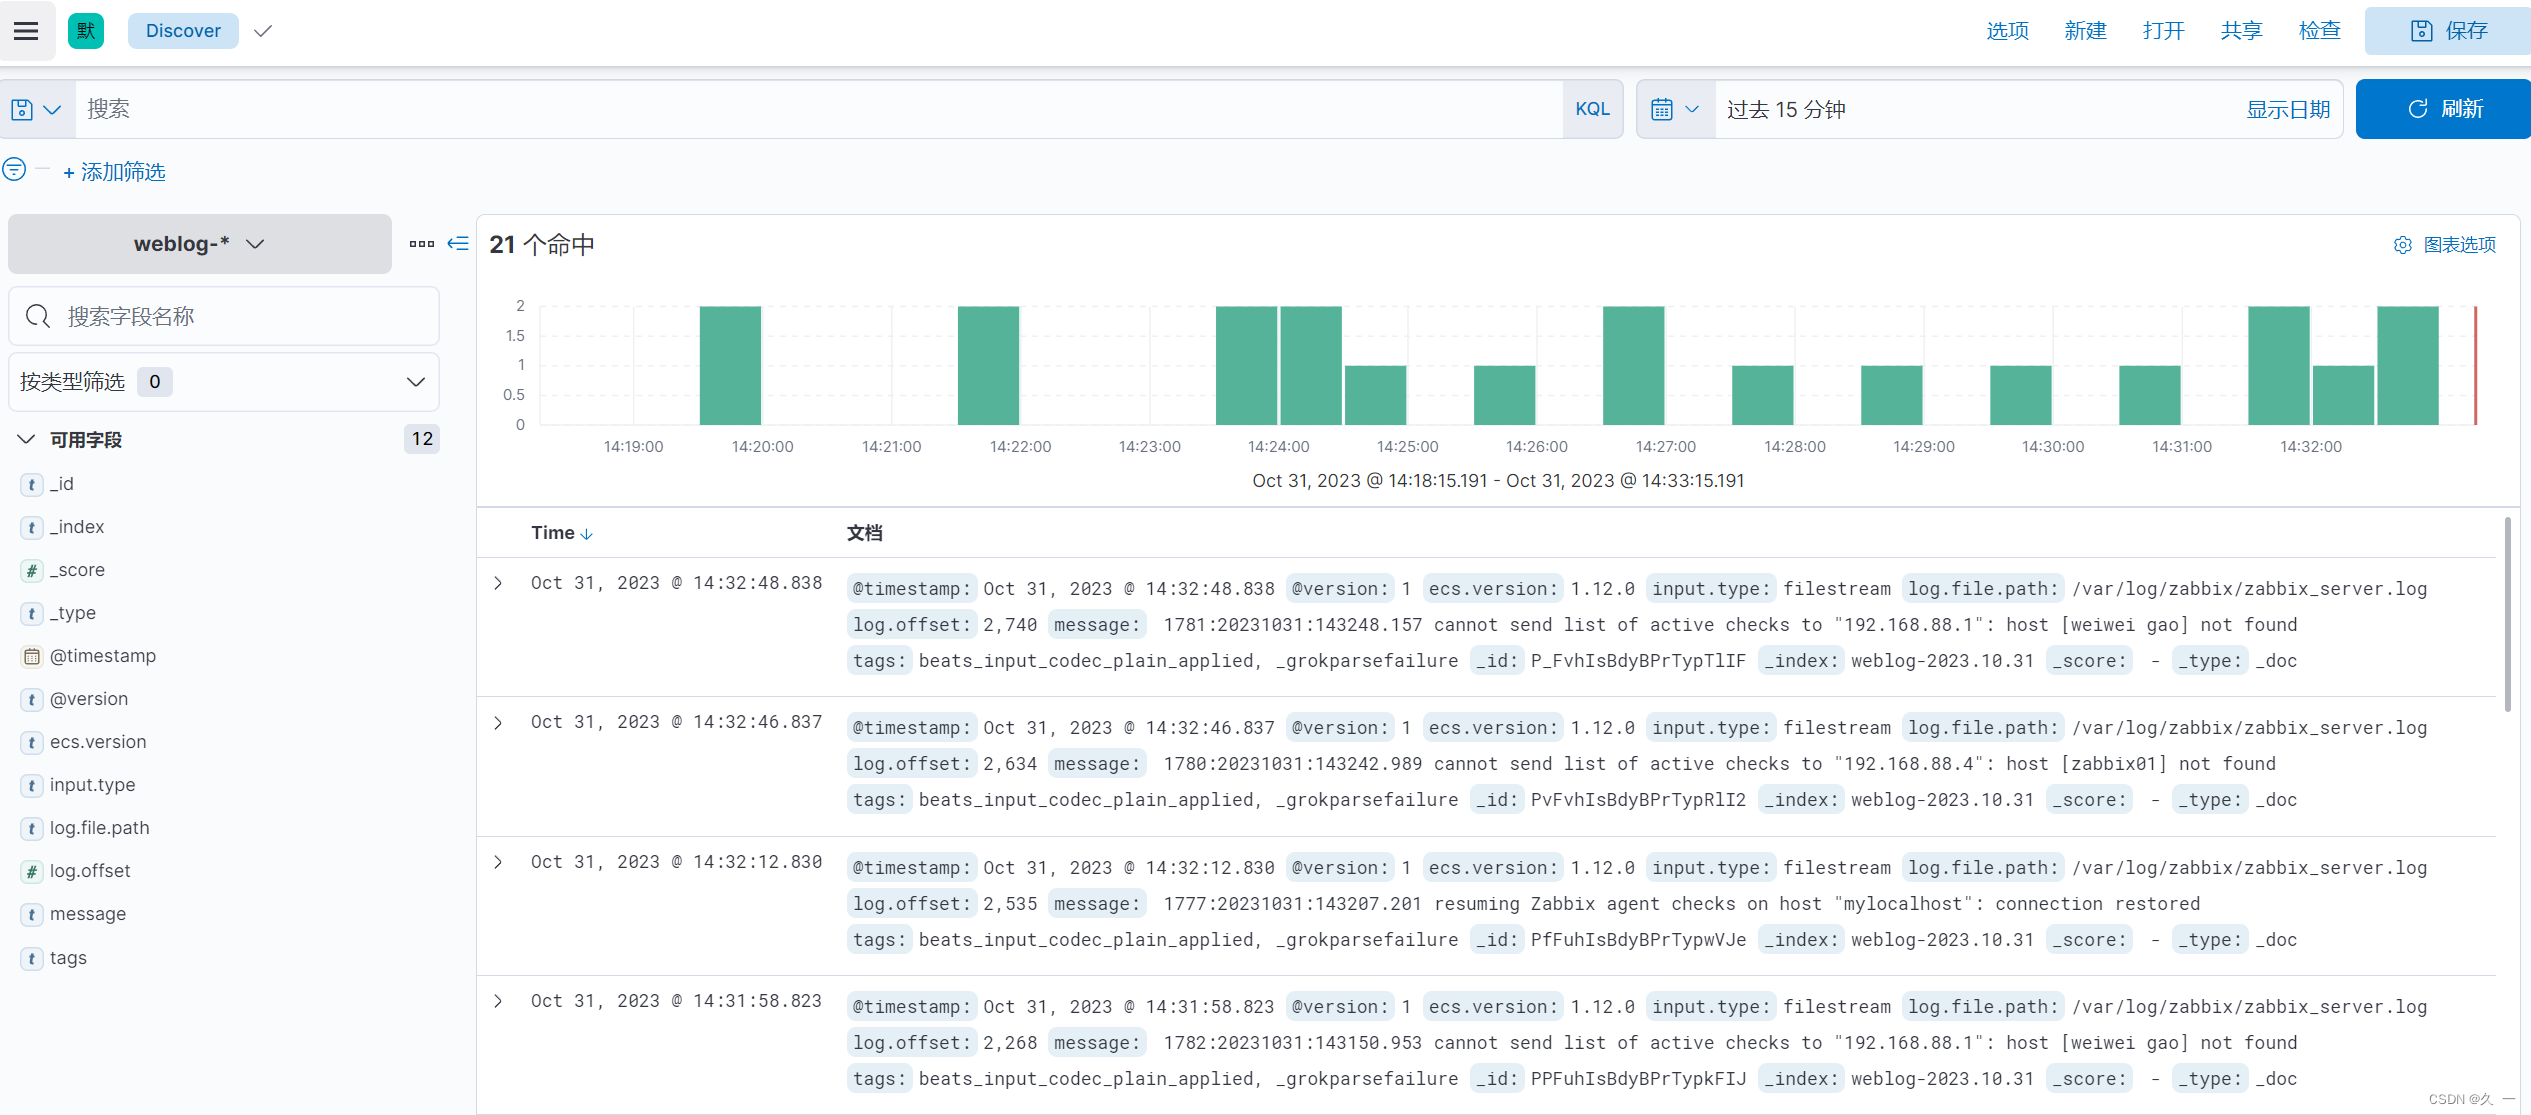Collapse the available fields section
Viewport: 2531px width, 1115px height.
(26, 439)
